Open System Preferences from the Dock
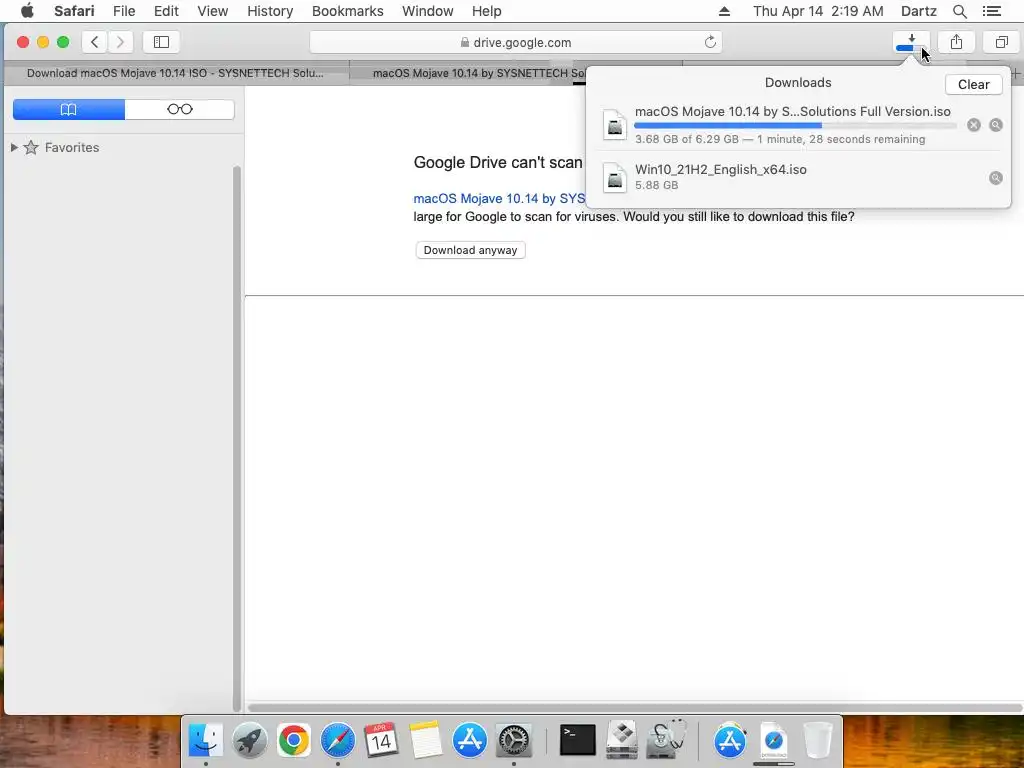 pyautogui.click(x=514, y=741)
